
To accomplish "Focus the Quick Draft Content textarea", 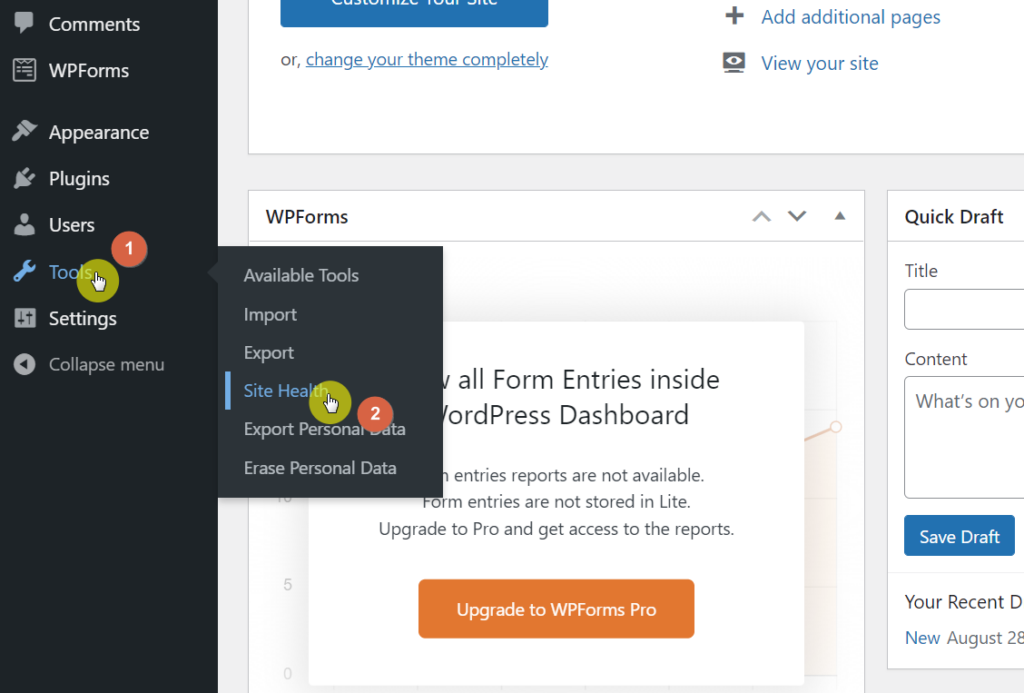I will tap(964, 437).
